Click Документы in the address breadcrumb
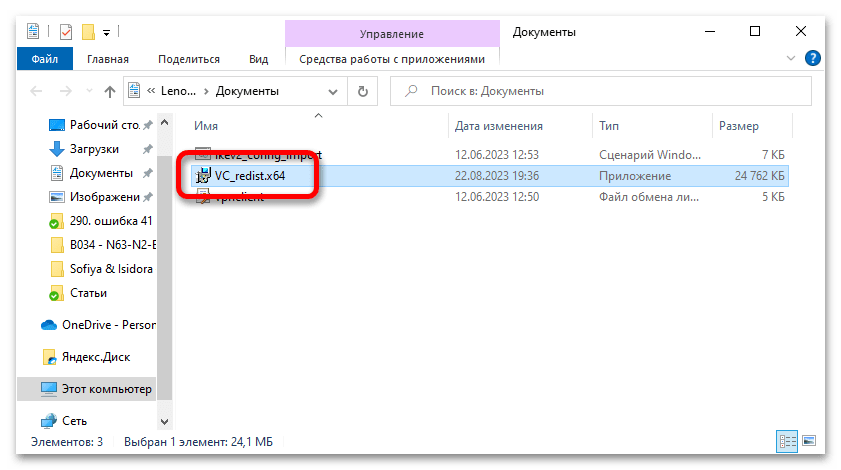841x470 pixels. click(x=247, y=91)
